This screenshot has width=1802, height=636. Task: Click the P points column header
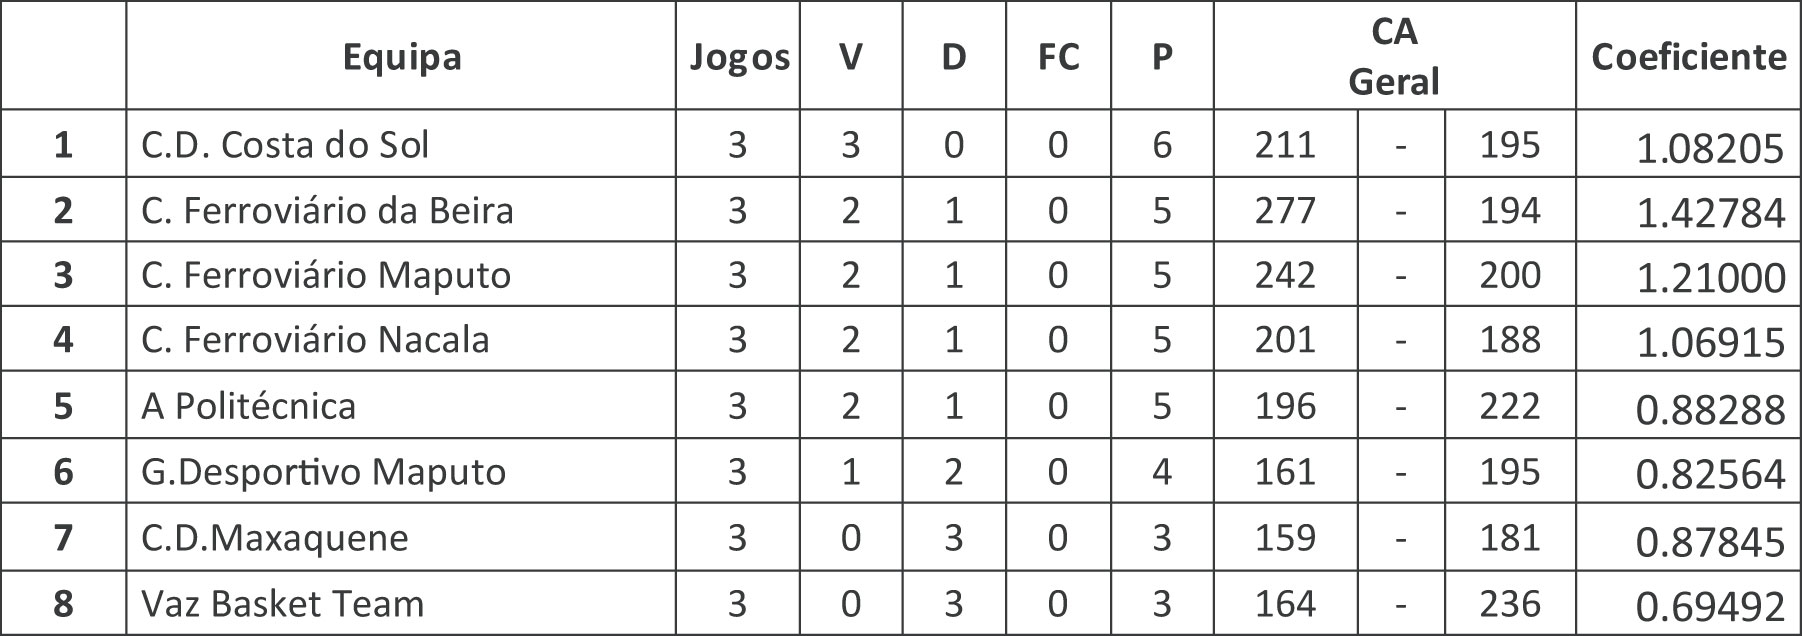(x=1161, y=57)
